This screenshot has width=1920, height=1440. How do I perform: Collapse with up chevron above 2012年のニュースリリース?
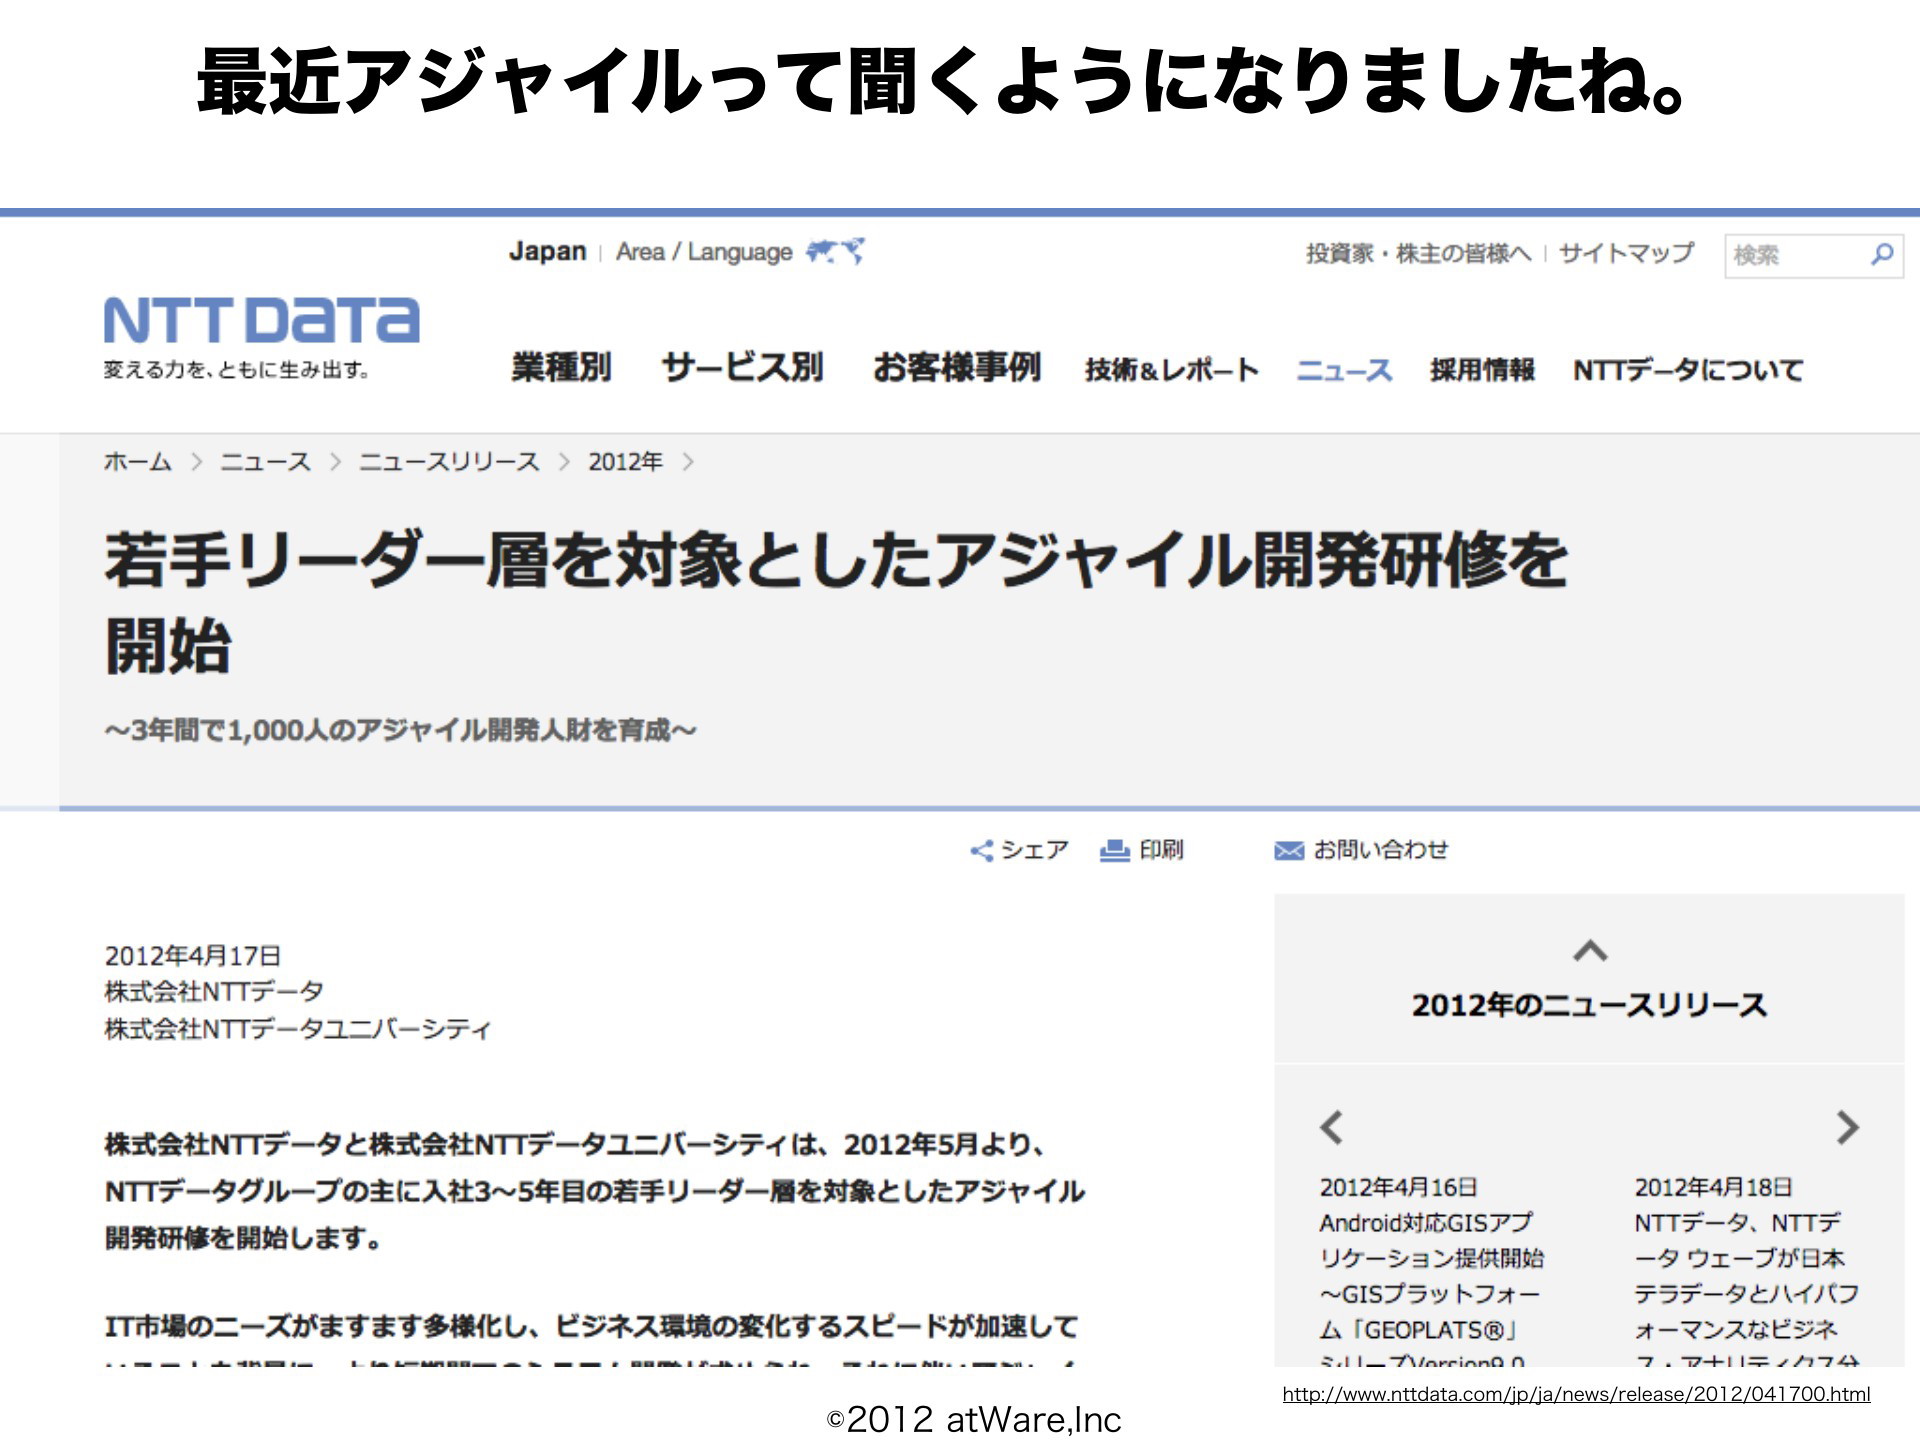1590,950
